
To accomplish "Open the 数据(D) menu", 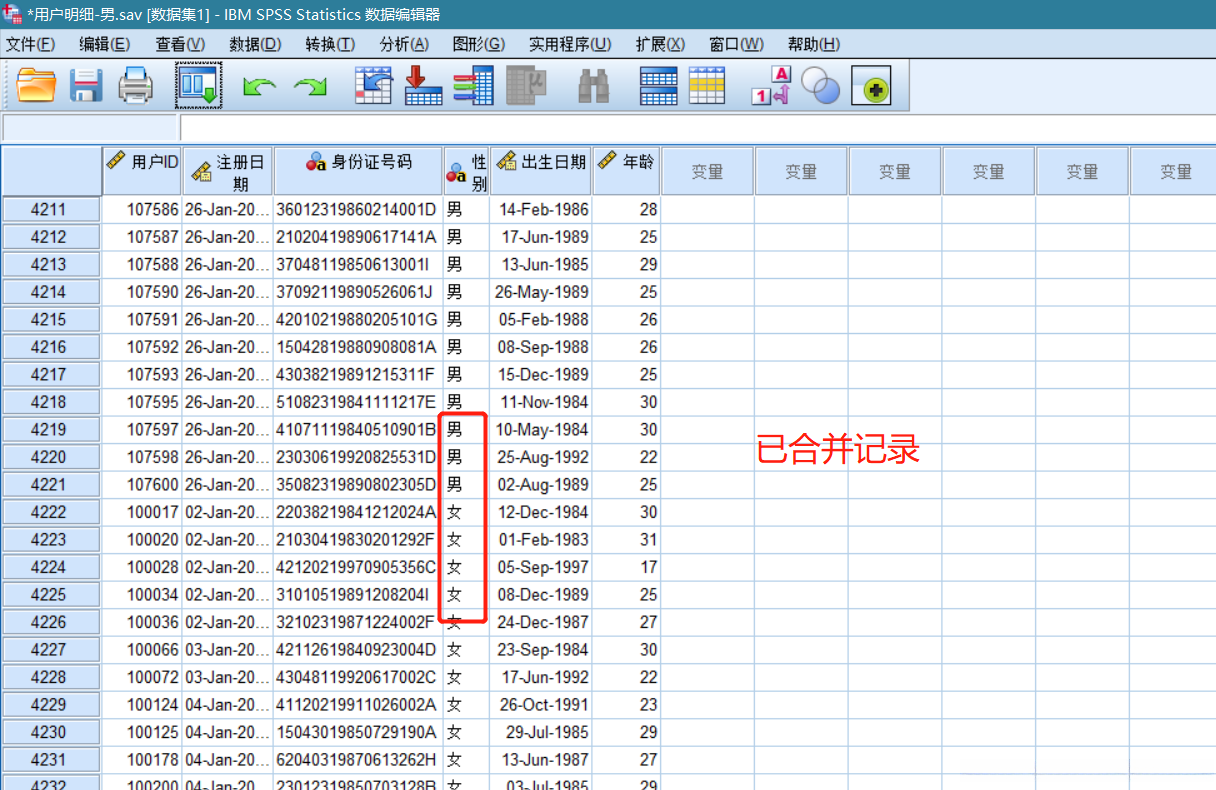I will 255,44.
